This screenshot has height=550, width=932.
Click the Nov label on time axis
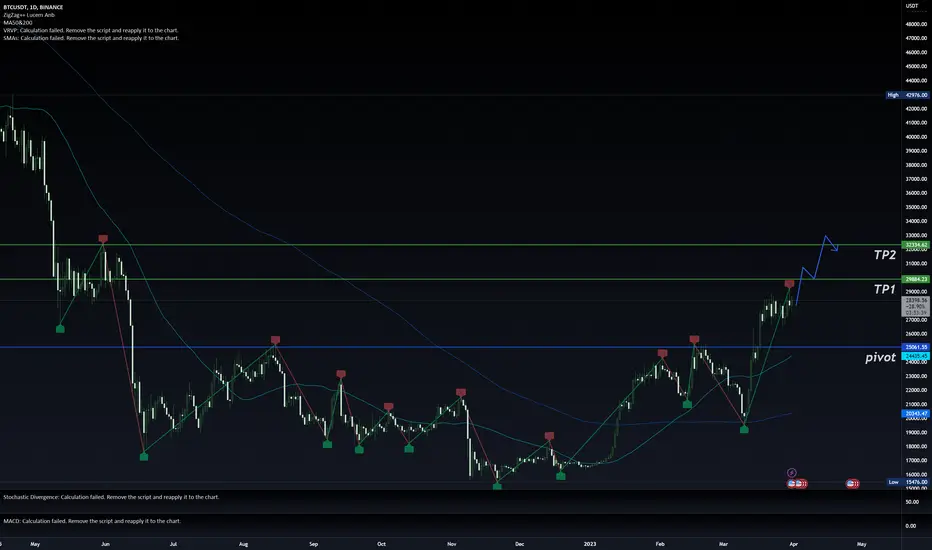pyautogui.click(x=452, y=544)
